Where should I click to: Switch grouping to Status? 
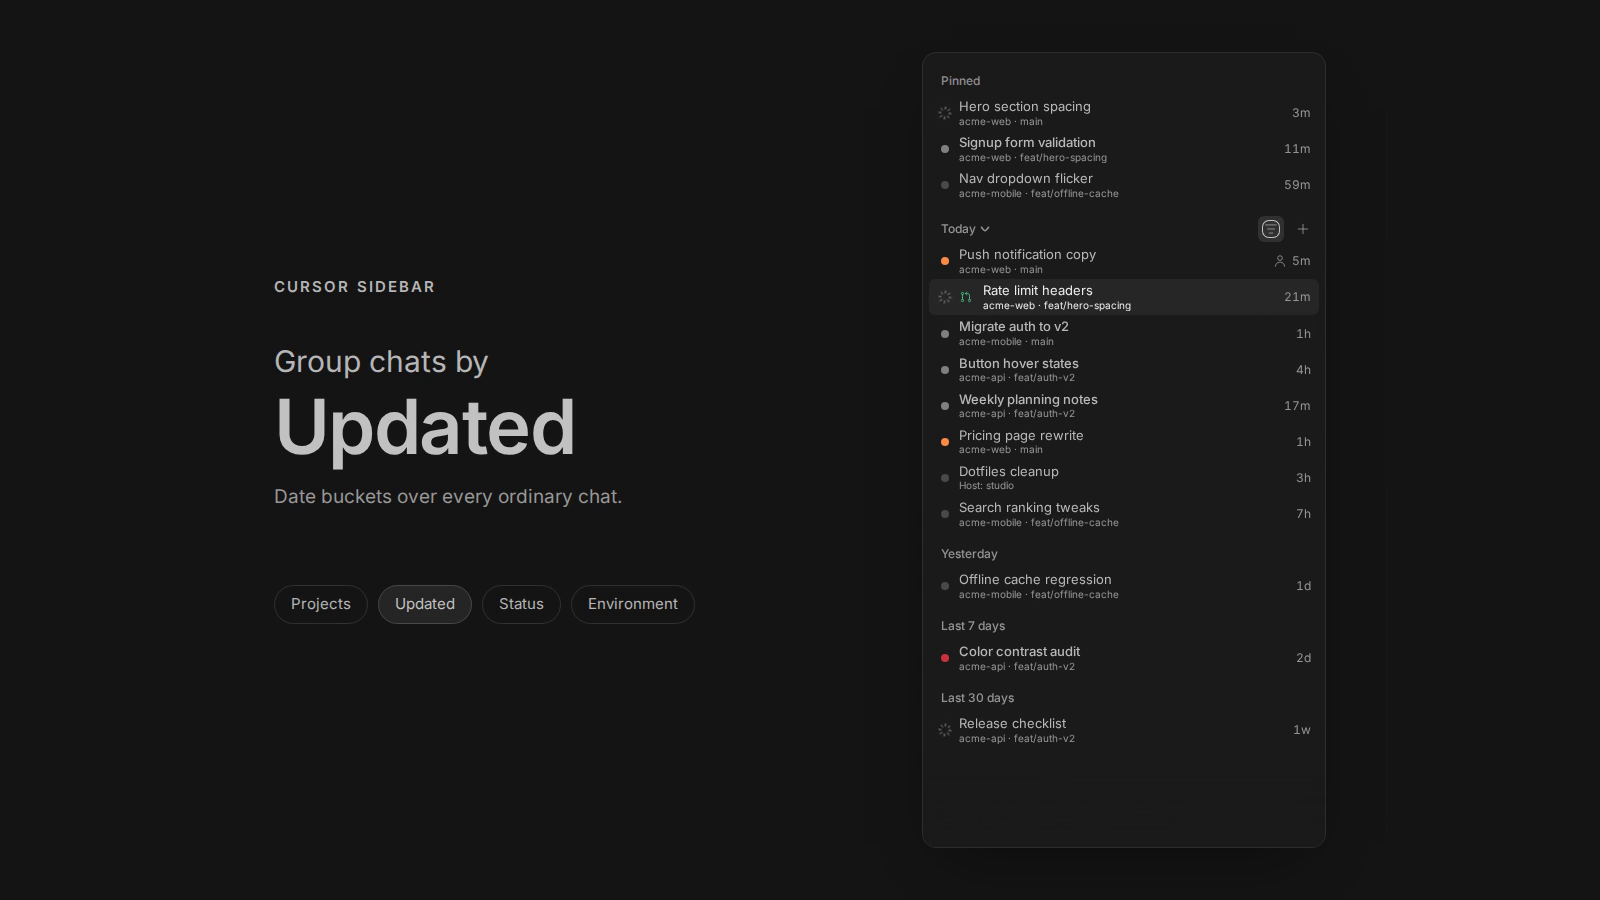point(521,604)
